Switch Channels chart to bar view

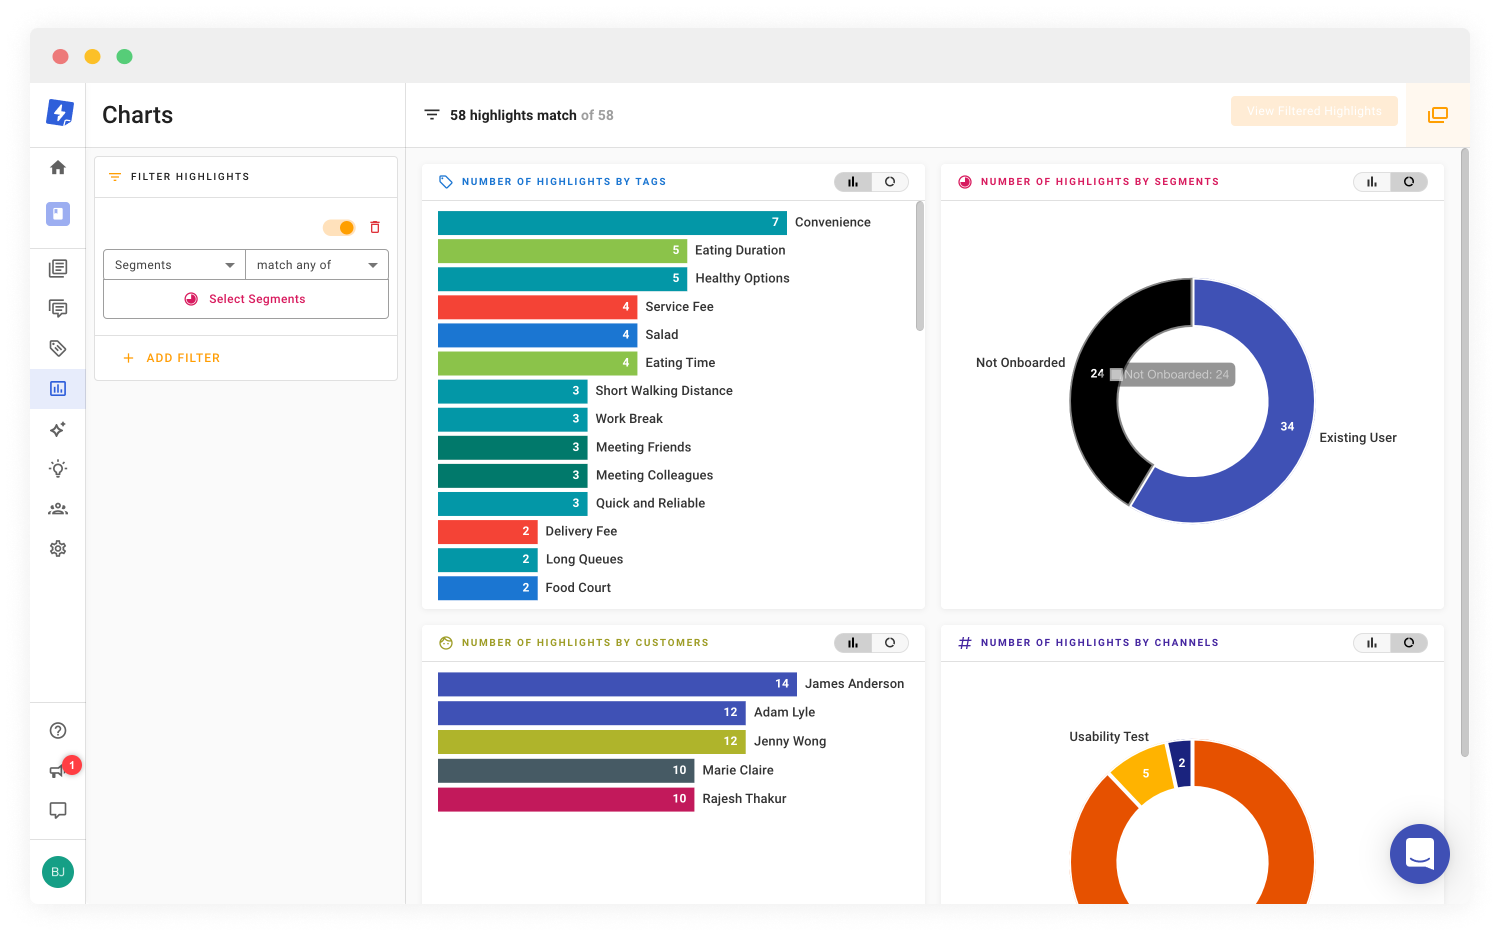pos(1372,643)
